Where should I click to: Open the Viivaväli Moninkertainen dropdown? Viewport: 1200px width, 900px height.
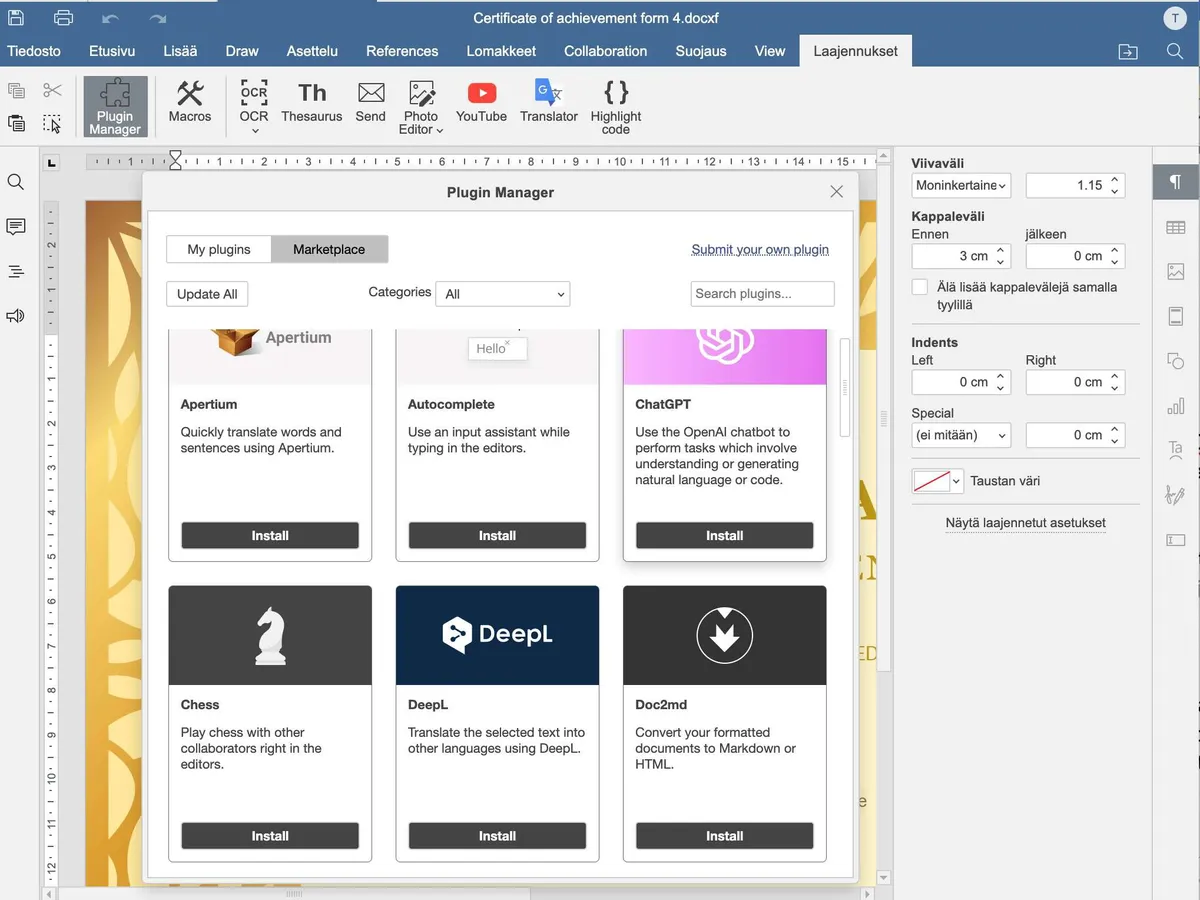click(x=962, y=185)
